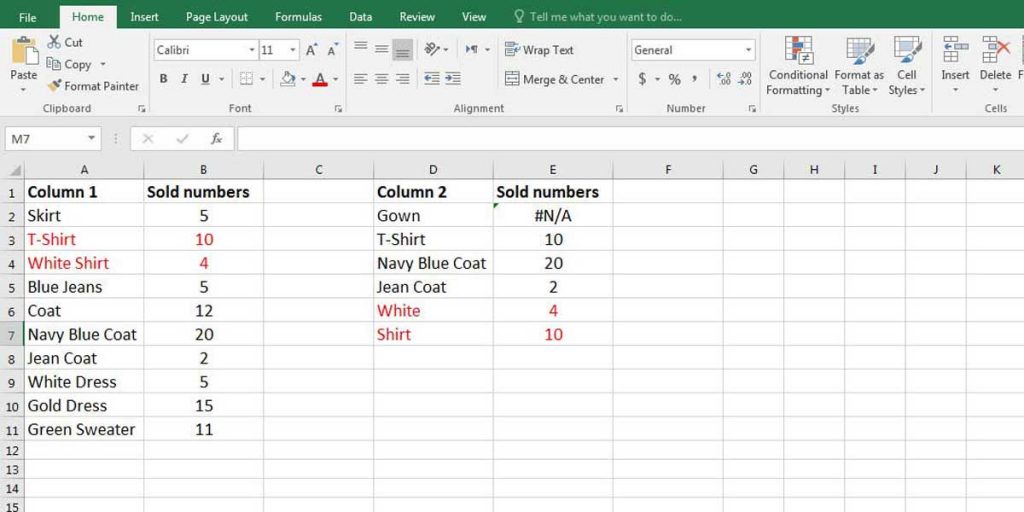Click the Copy icon
Viewport: 1024px width, 512px height.
pos(54,64)
